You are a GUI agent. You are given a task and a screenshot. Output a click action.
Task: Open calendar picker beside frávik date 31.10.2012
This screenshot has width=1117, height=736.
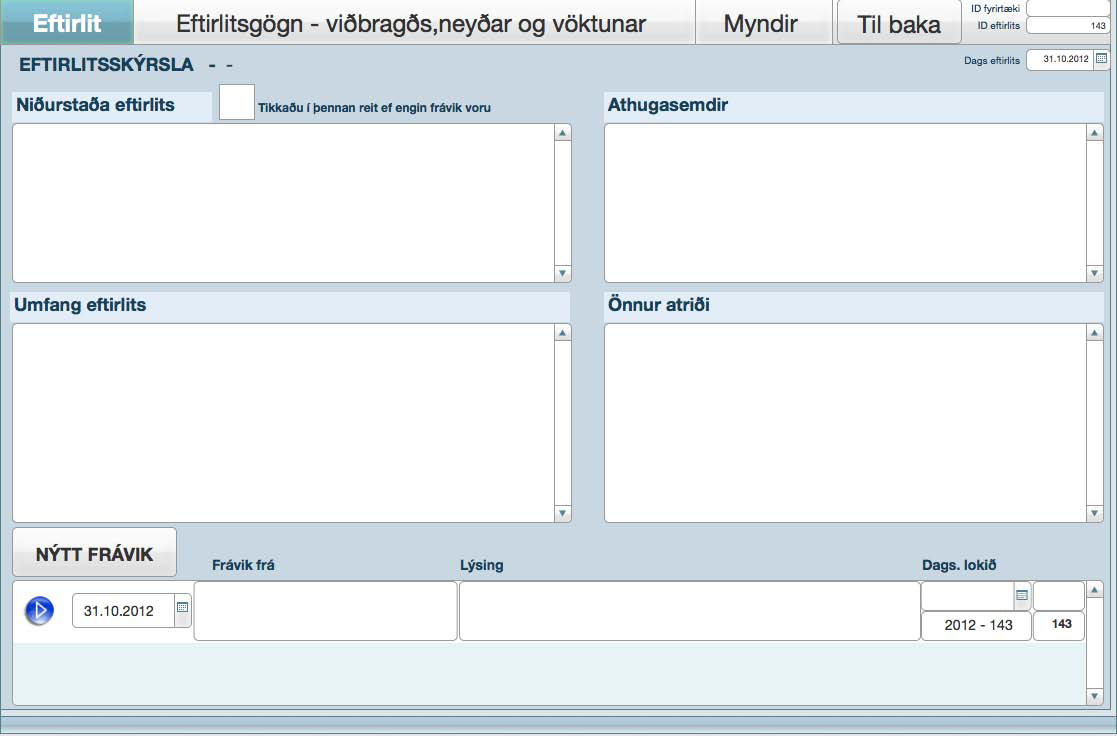click(x=182, y=608)
